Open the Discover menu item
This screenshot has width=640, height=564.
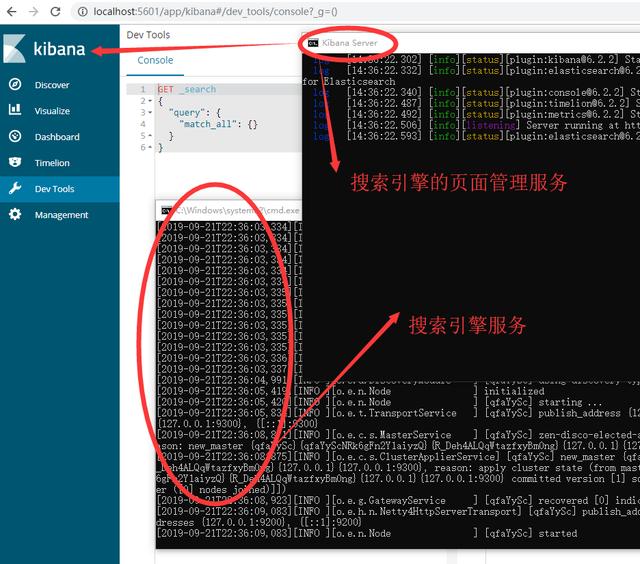[52, 85]
